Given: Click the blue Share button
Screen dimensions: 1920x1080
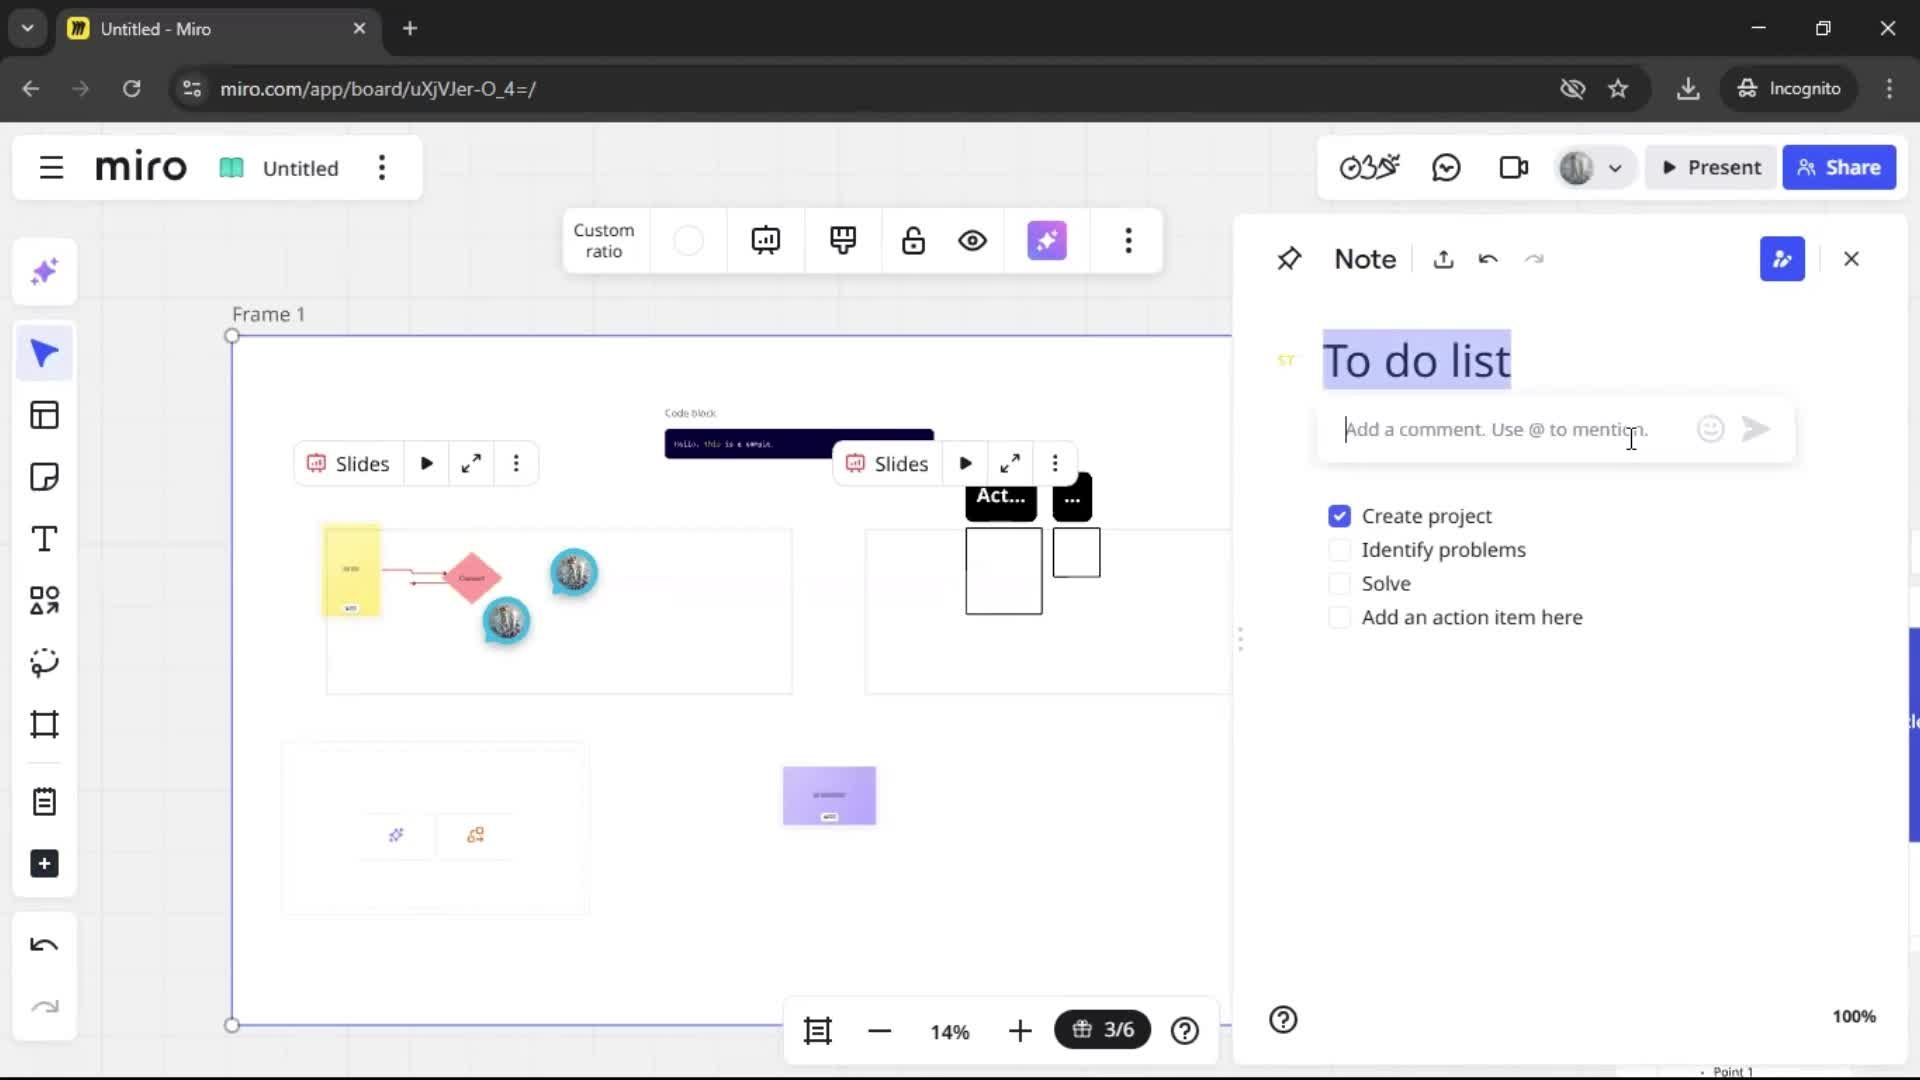Looking at the screenshot, I should (x=1839, y=168).
